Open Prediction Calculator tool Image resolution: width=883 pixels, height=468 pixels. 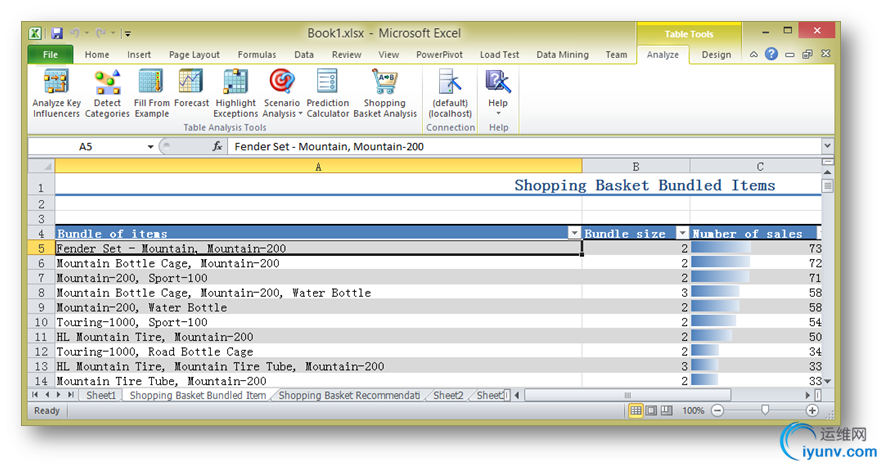(328, 93)
